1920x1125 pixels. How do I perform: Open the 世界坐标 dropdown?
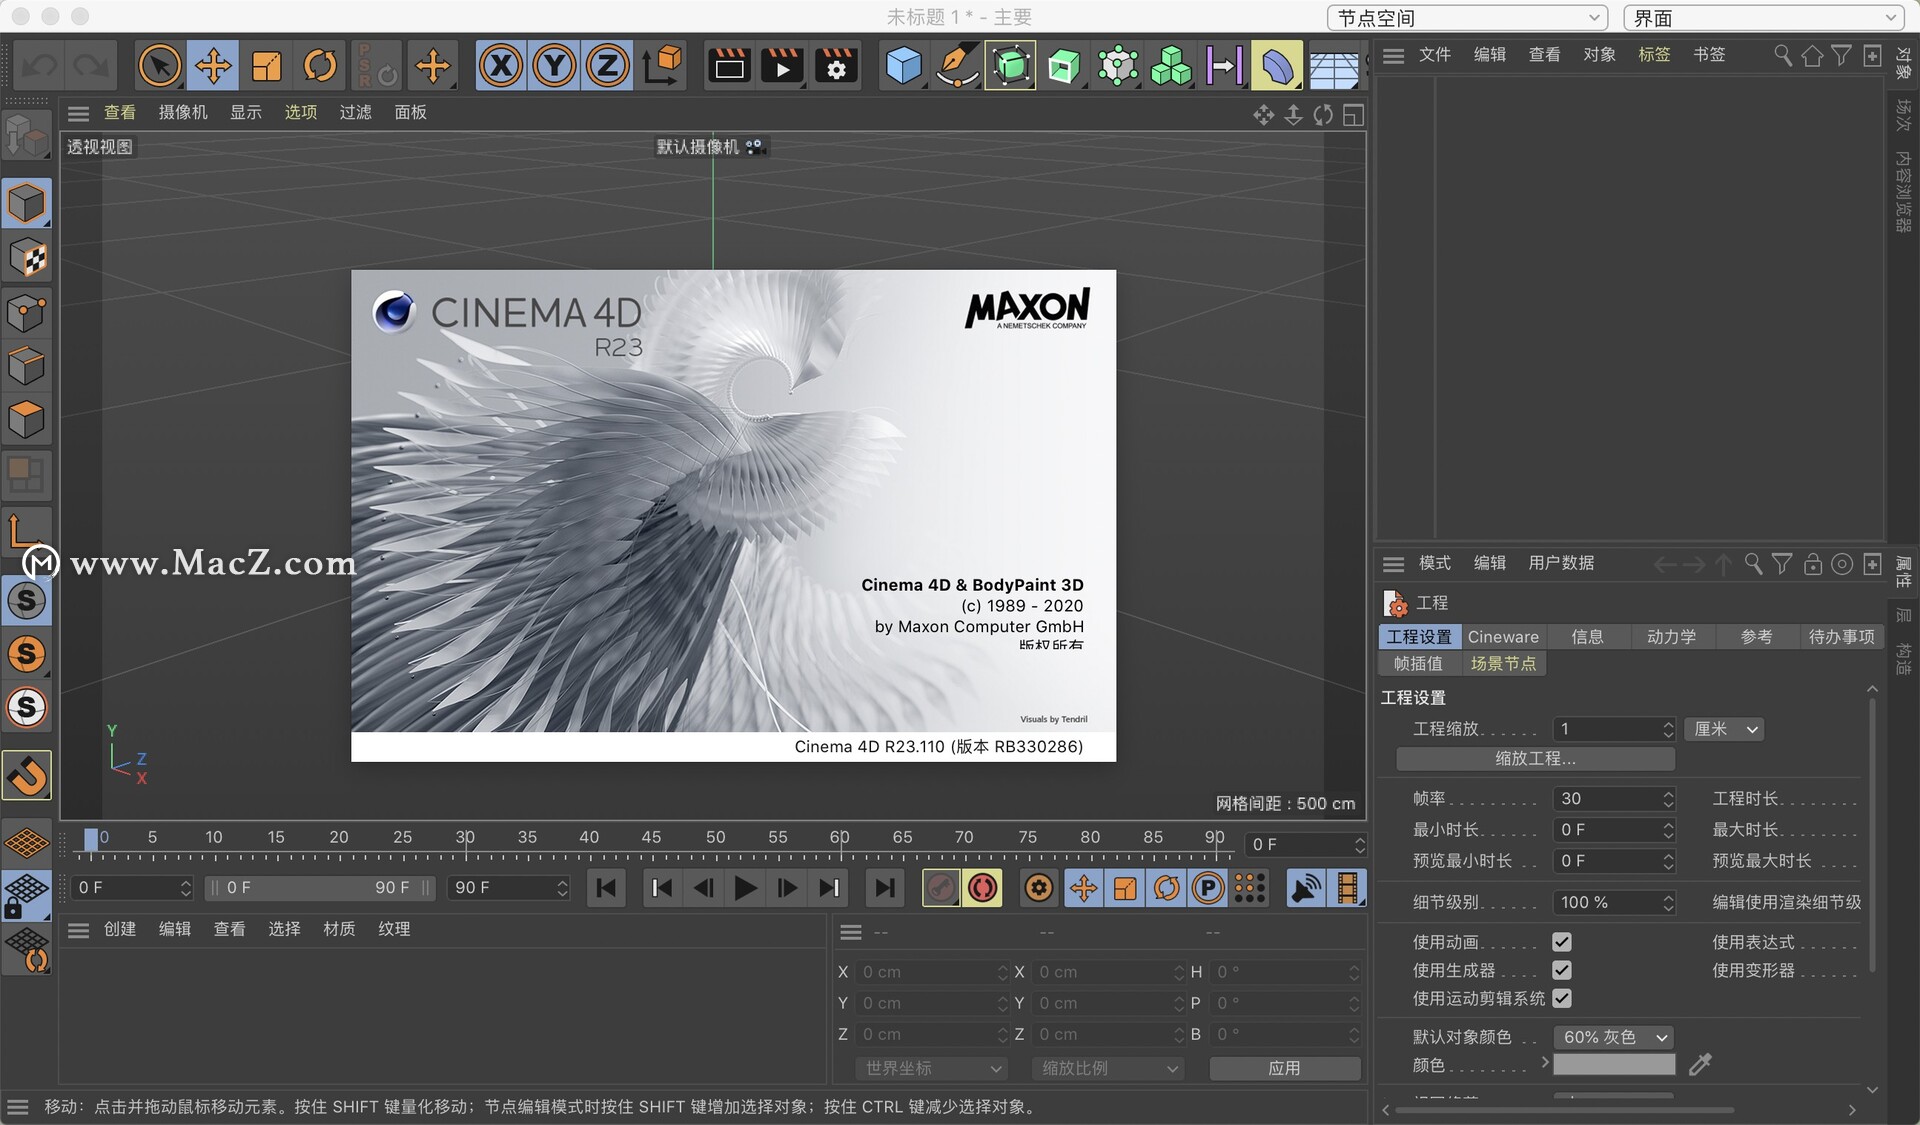[931, 1068]
